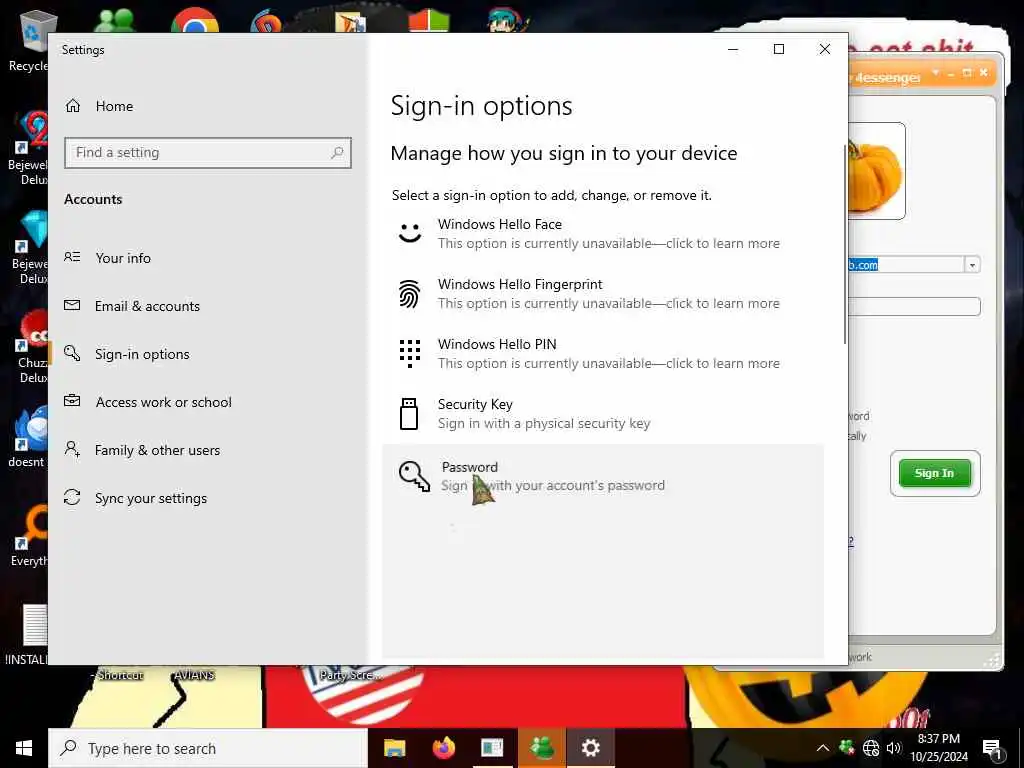Select Security Key sign-in option
The height and width of the screenshot is (768, 1024).
click(603, 414)
